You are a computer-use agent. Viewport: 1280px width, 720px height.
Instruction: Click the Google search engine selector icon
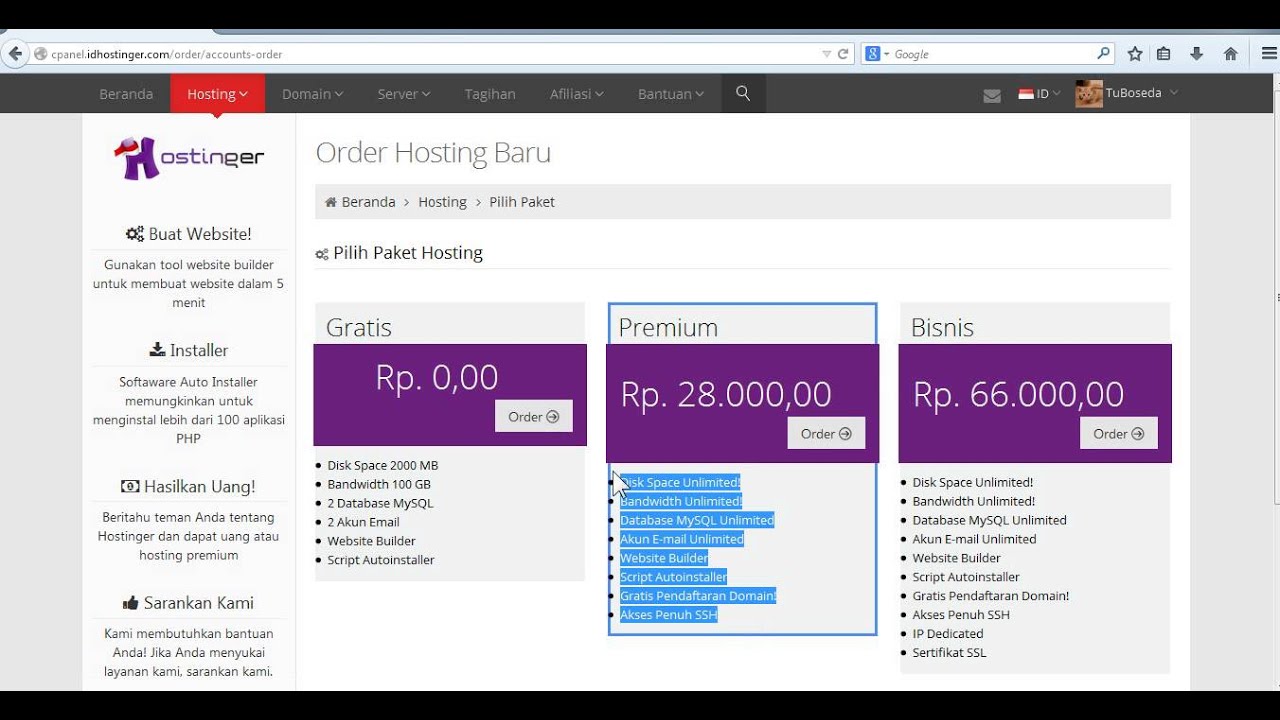click(x=876, y=54)
